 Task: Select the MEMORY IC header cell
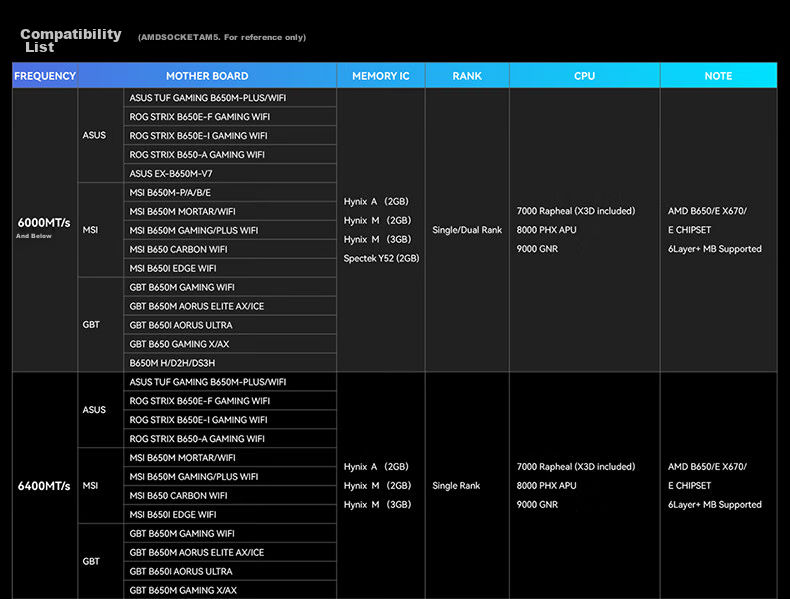(x=381, y=76)
